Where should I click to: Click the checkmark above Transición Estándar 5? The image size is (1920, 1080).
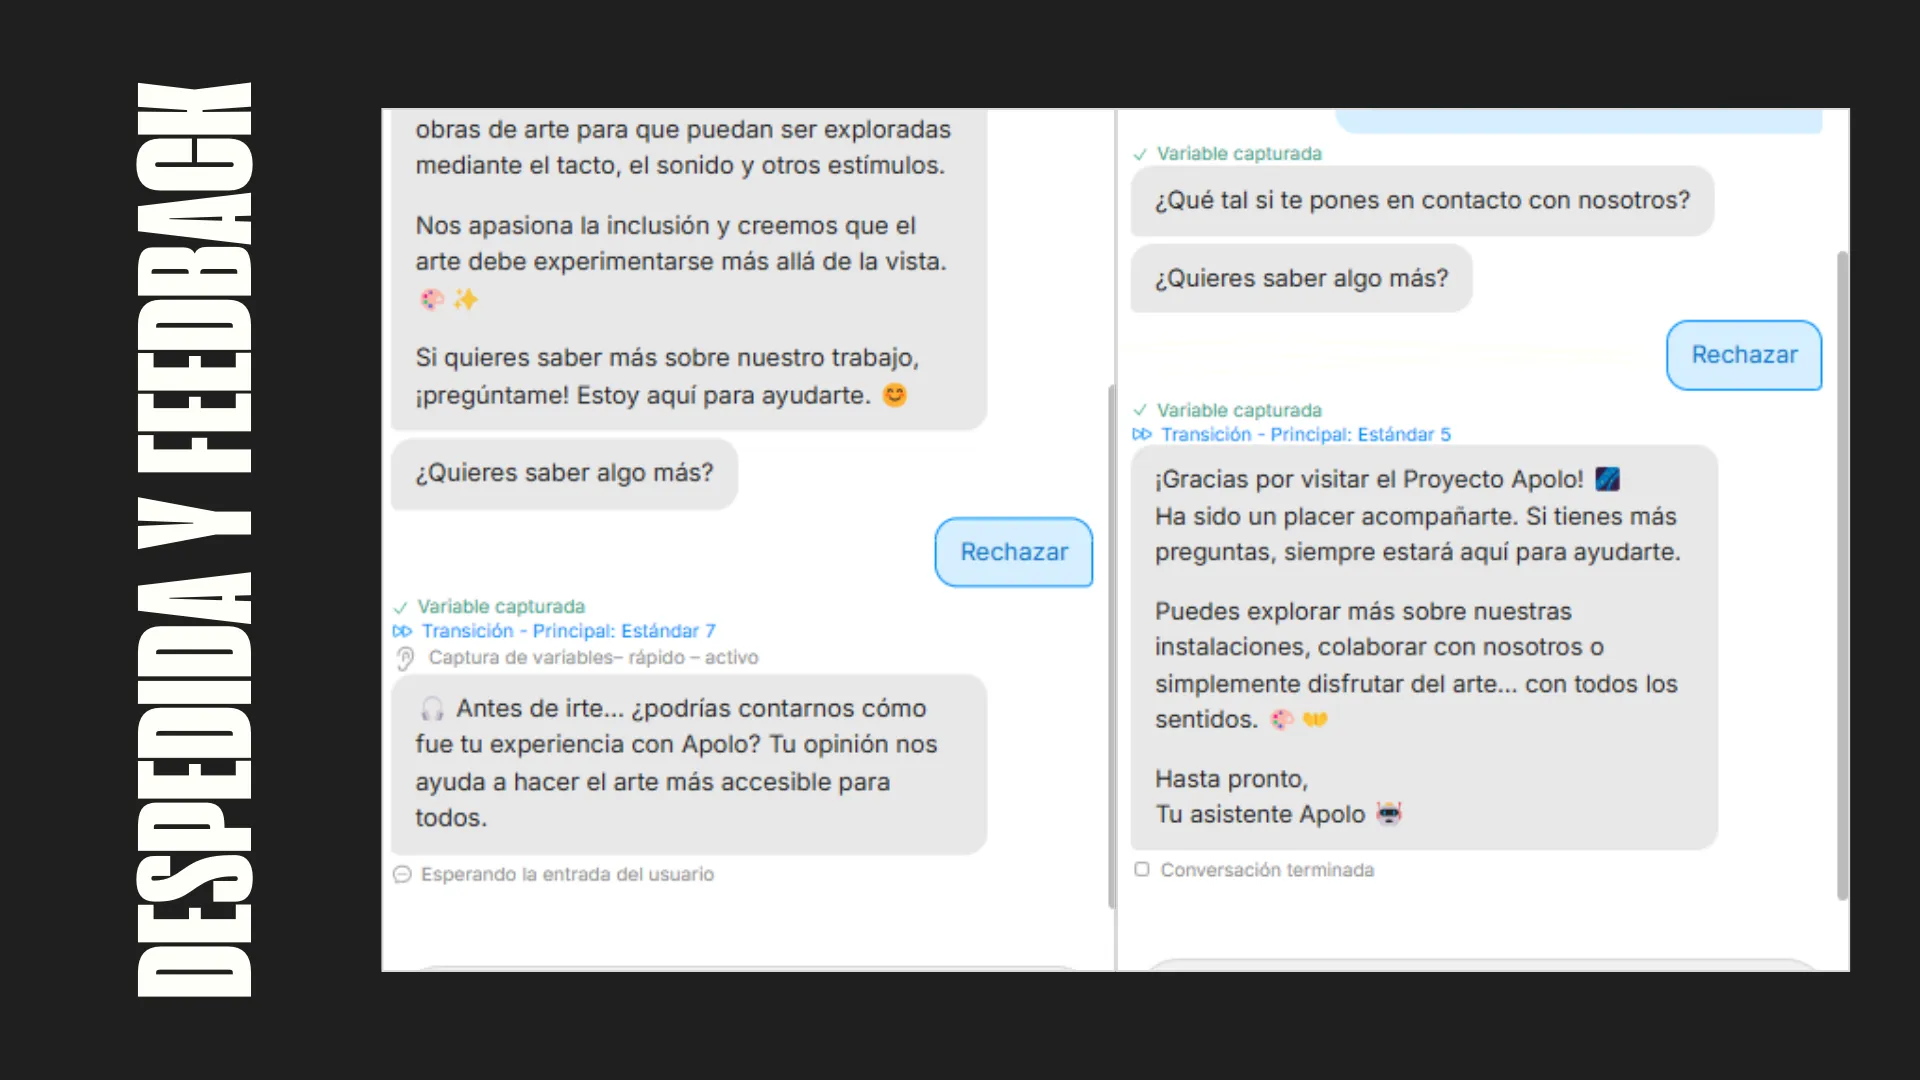(1140, 411)
